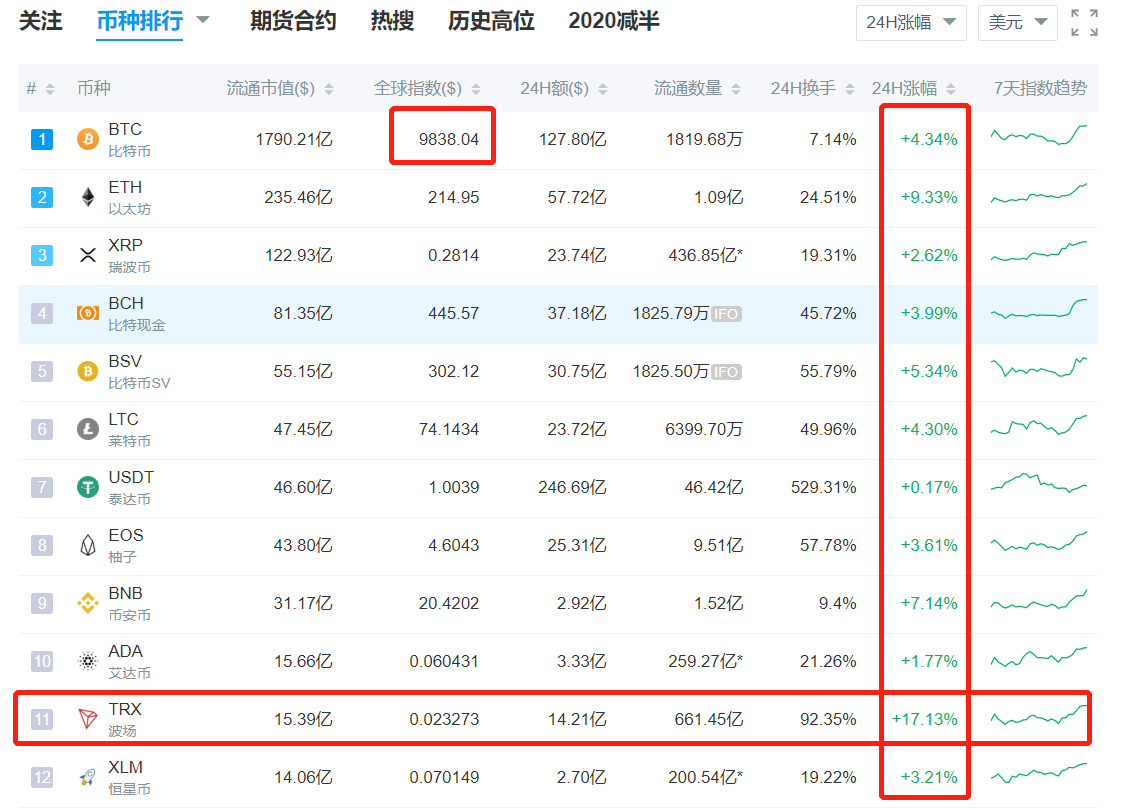1125x810 pixels.
Task: Click rank badge 3 for XRP
Action: coord(42,255)
